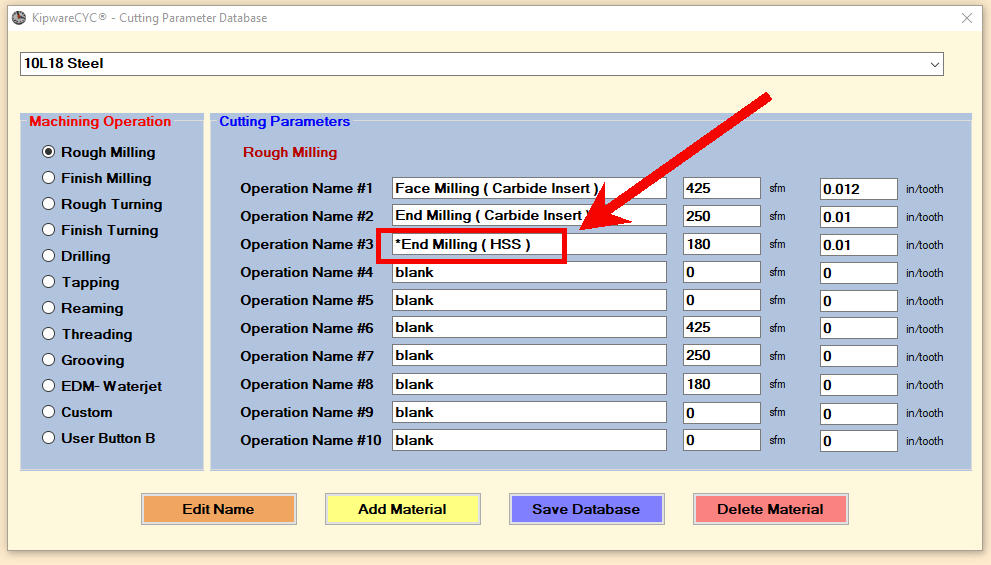Click the Operation Name #10 sfm value field

[x=722, y=440]
